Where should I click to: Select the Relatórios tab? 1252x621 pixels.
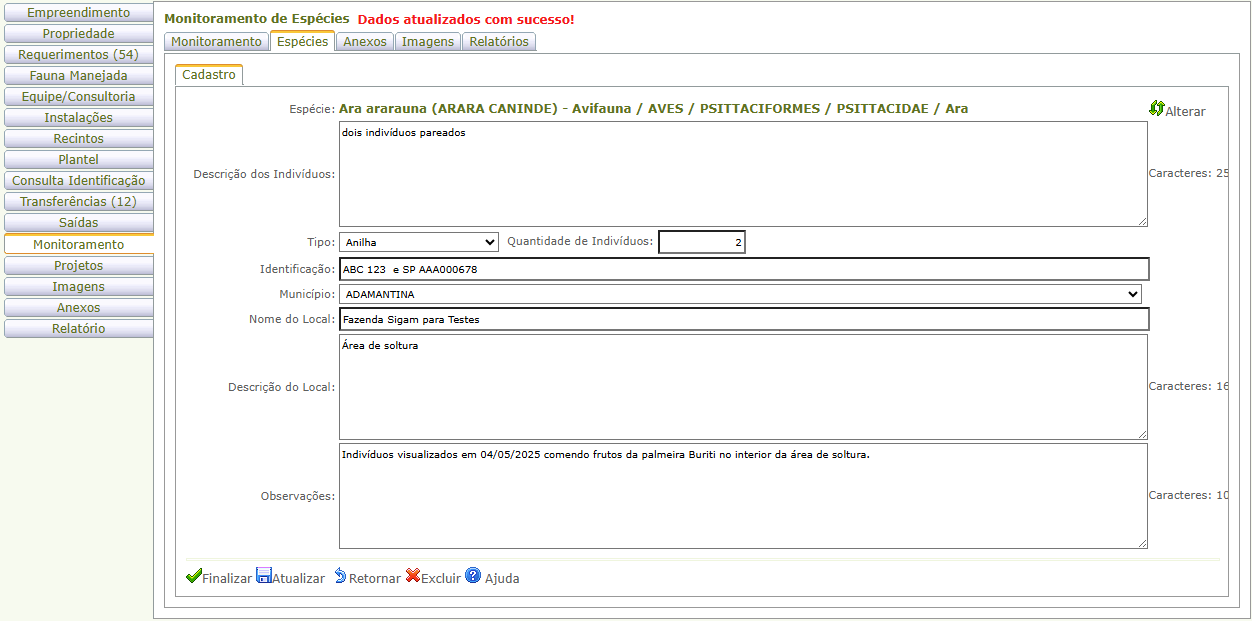click(x=498, y=42)
